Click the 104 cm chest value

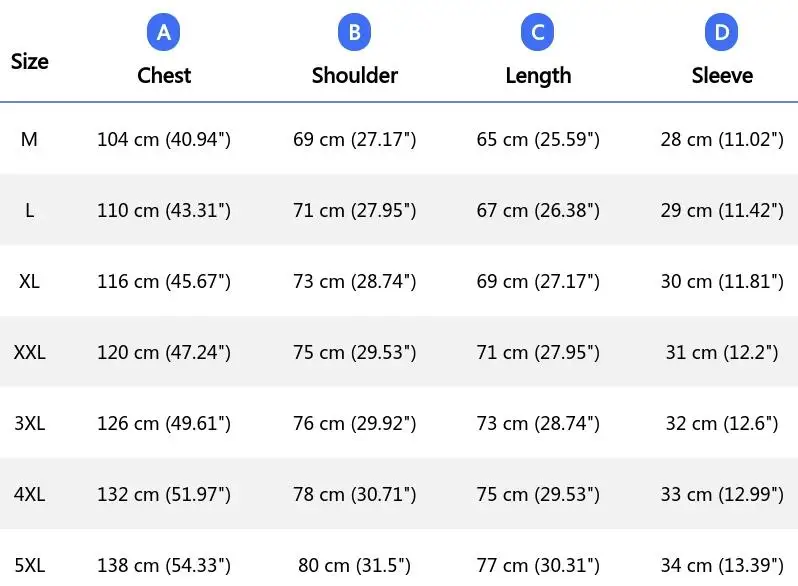(x=164, y=139)
